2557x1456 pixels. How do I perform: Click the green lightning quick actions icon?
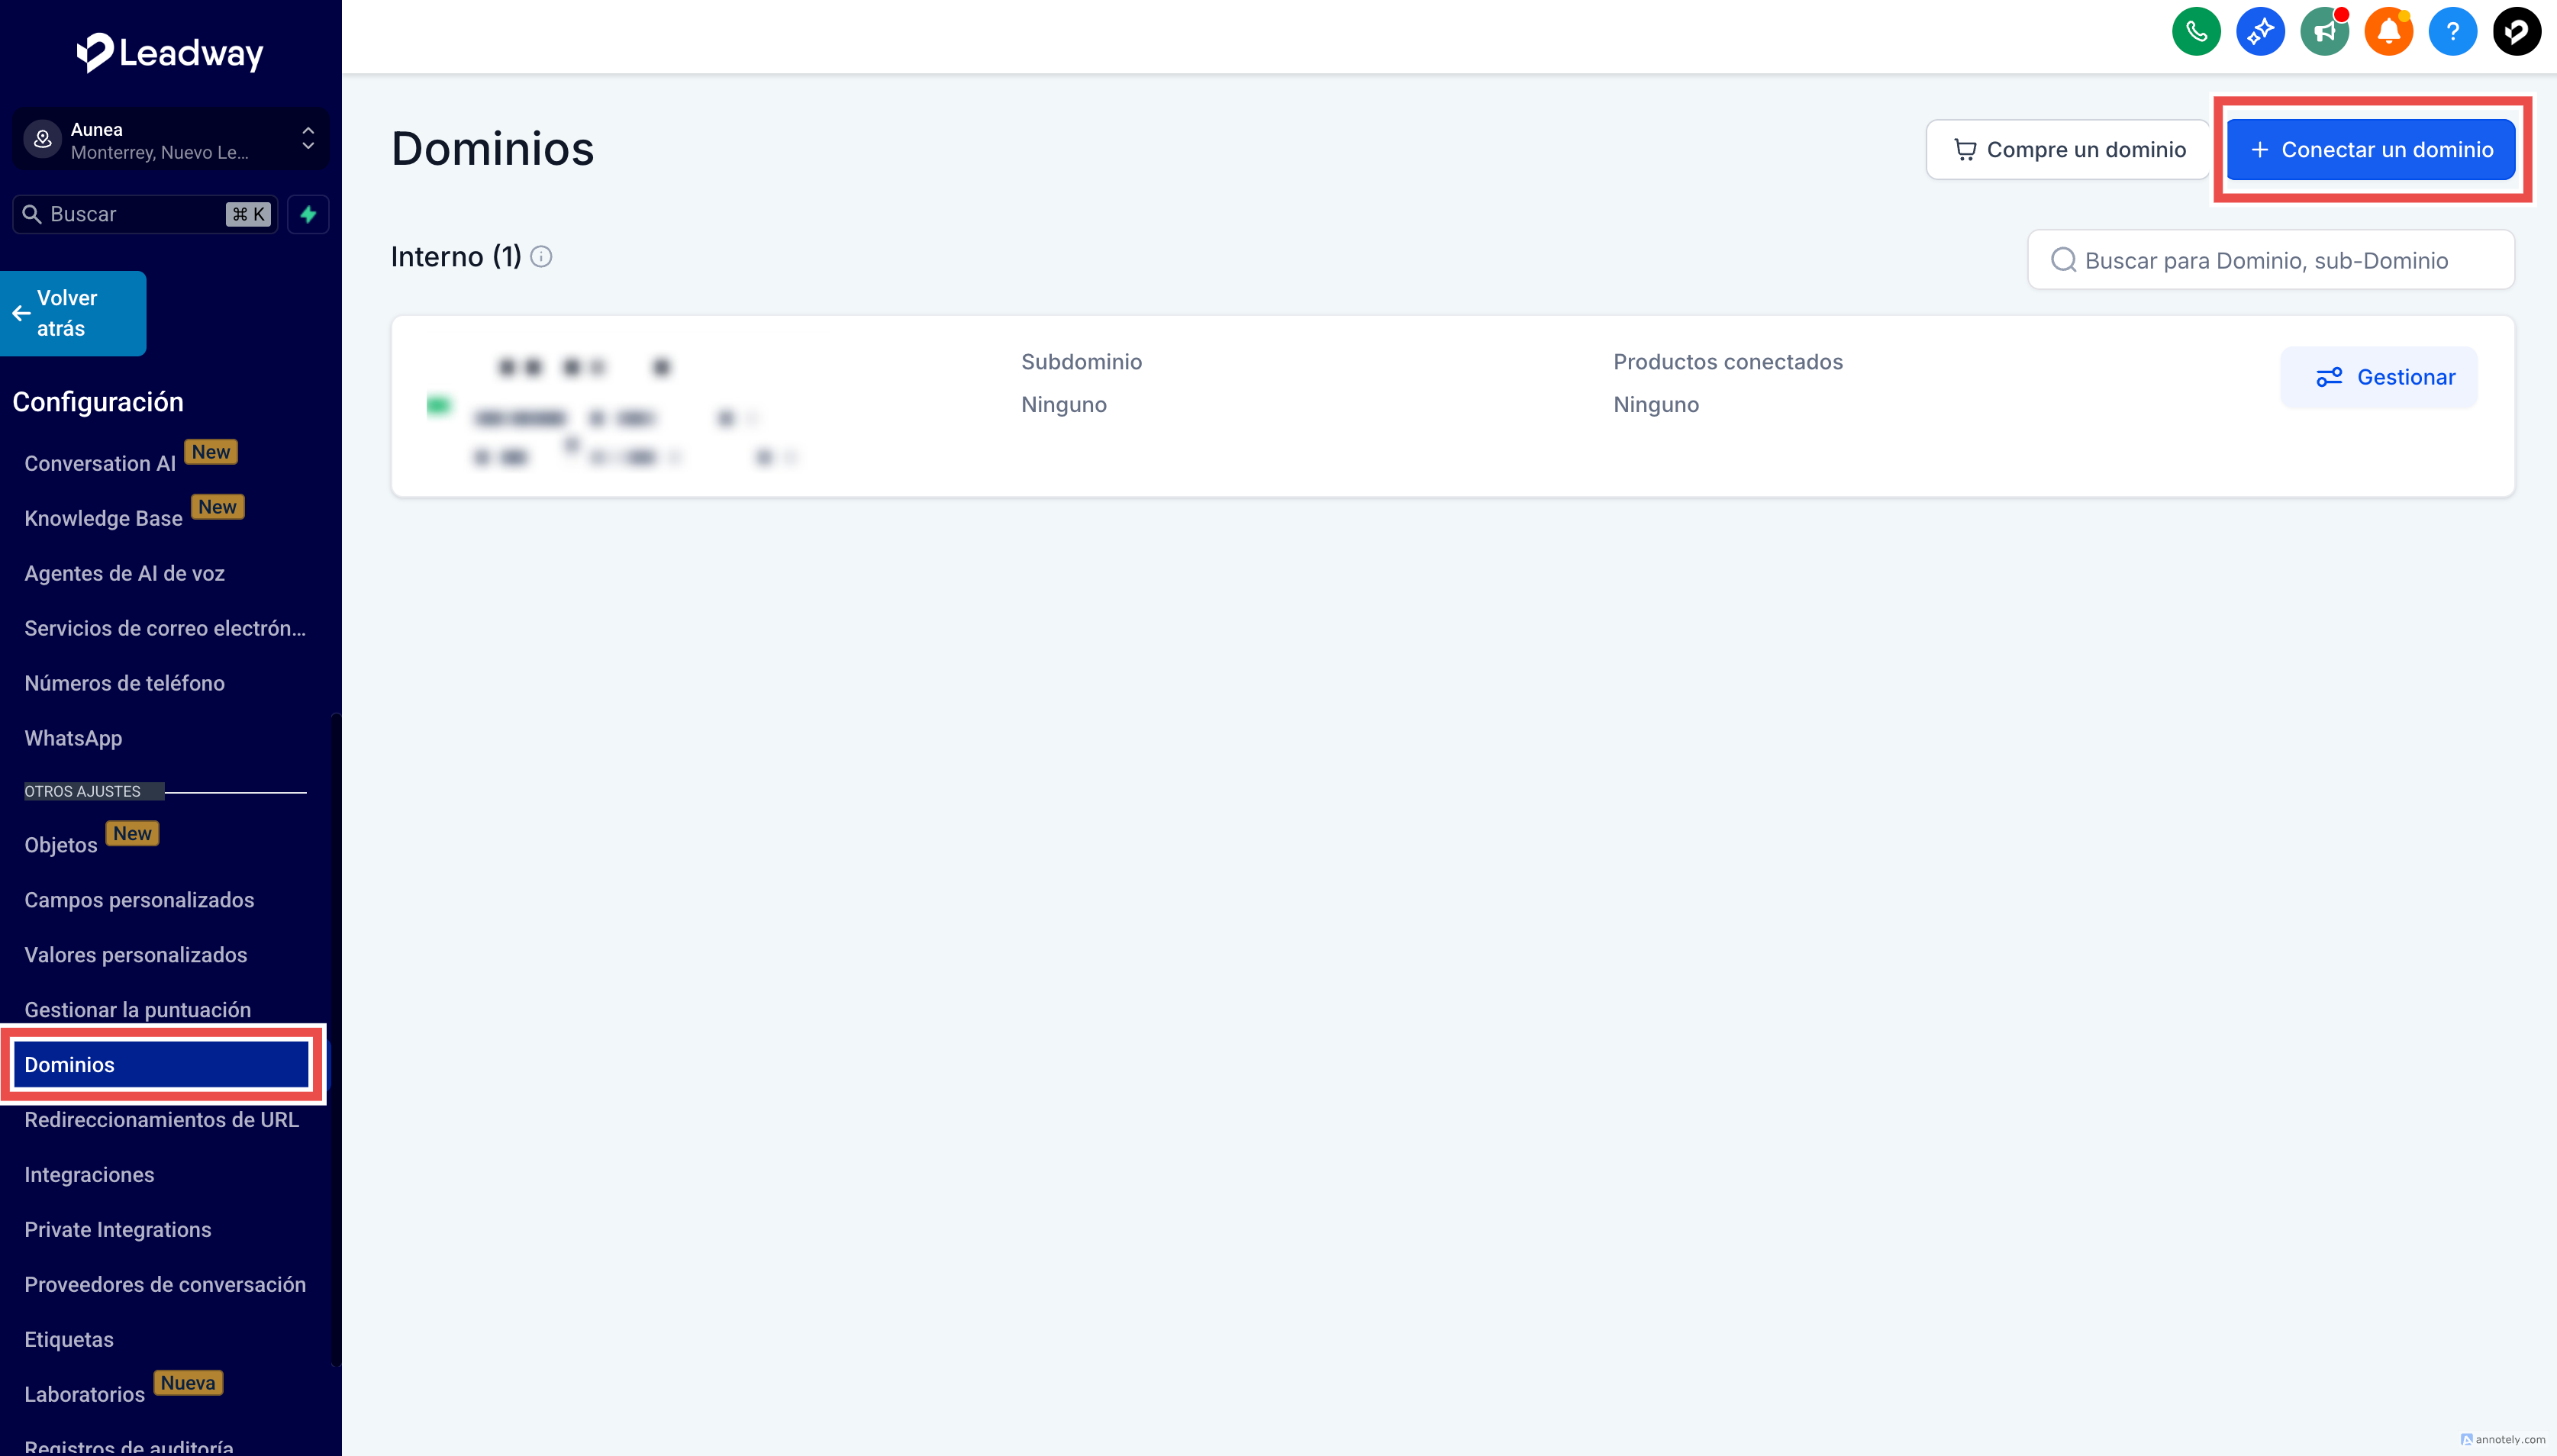coord(308,214)
